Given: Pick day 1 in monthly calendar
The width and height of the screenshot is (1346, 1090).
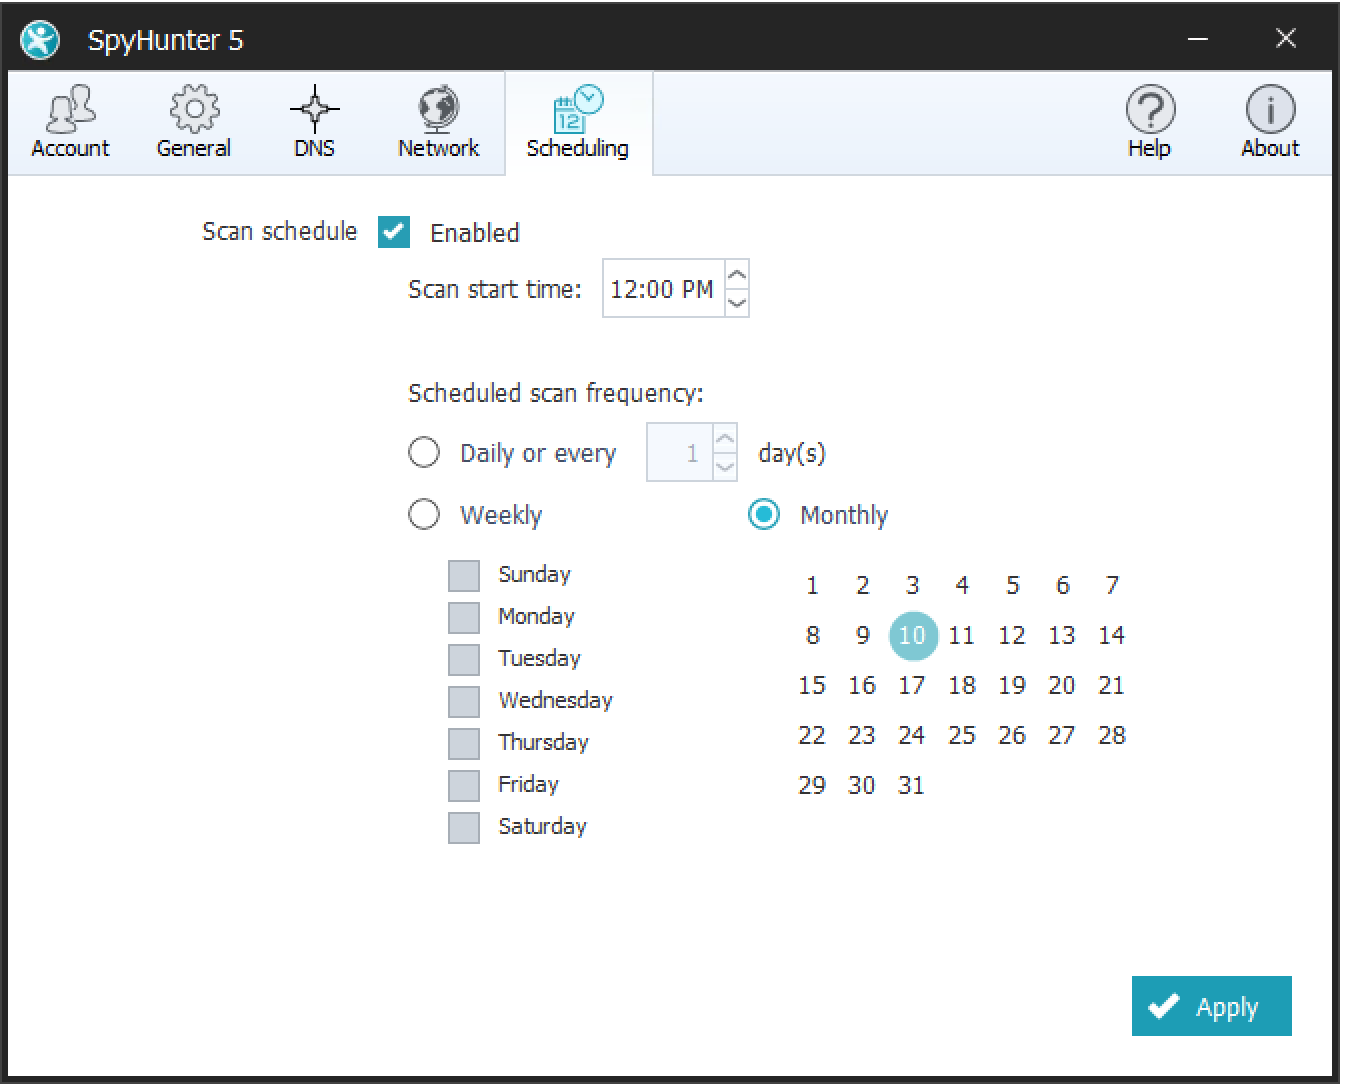Looking at the screenshot, I should (812, 585).
